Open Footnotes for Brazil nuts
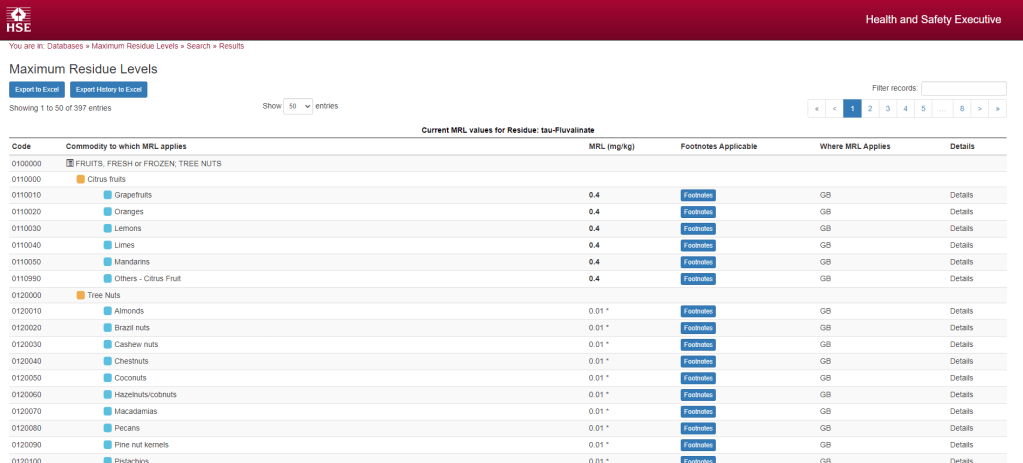 [x=698, y=328]
